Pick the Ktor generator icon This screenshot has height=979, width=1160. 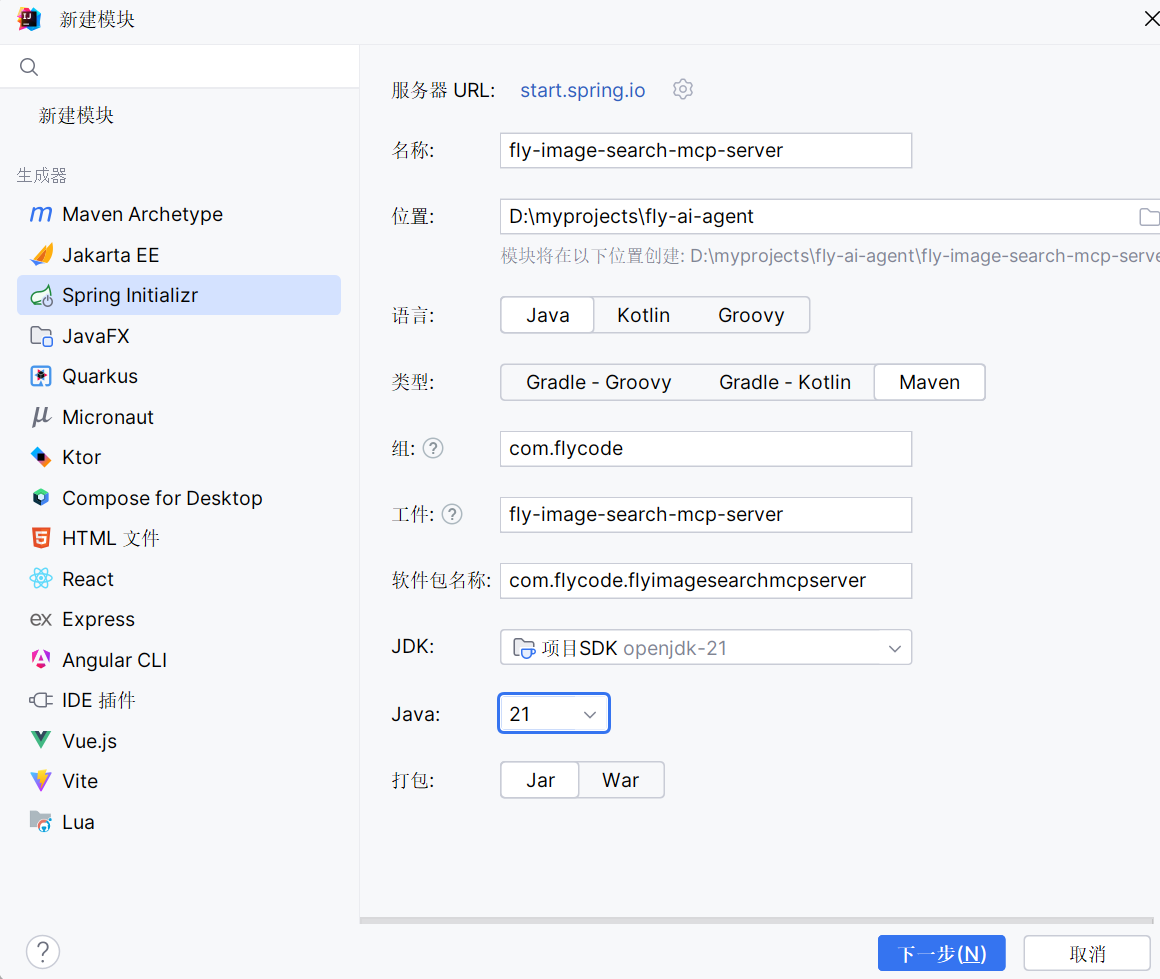41,457
